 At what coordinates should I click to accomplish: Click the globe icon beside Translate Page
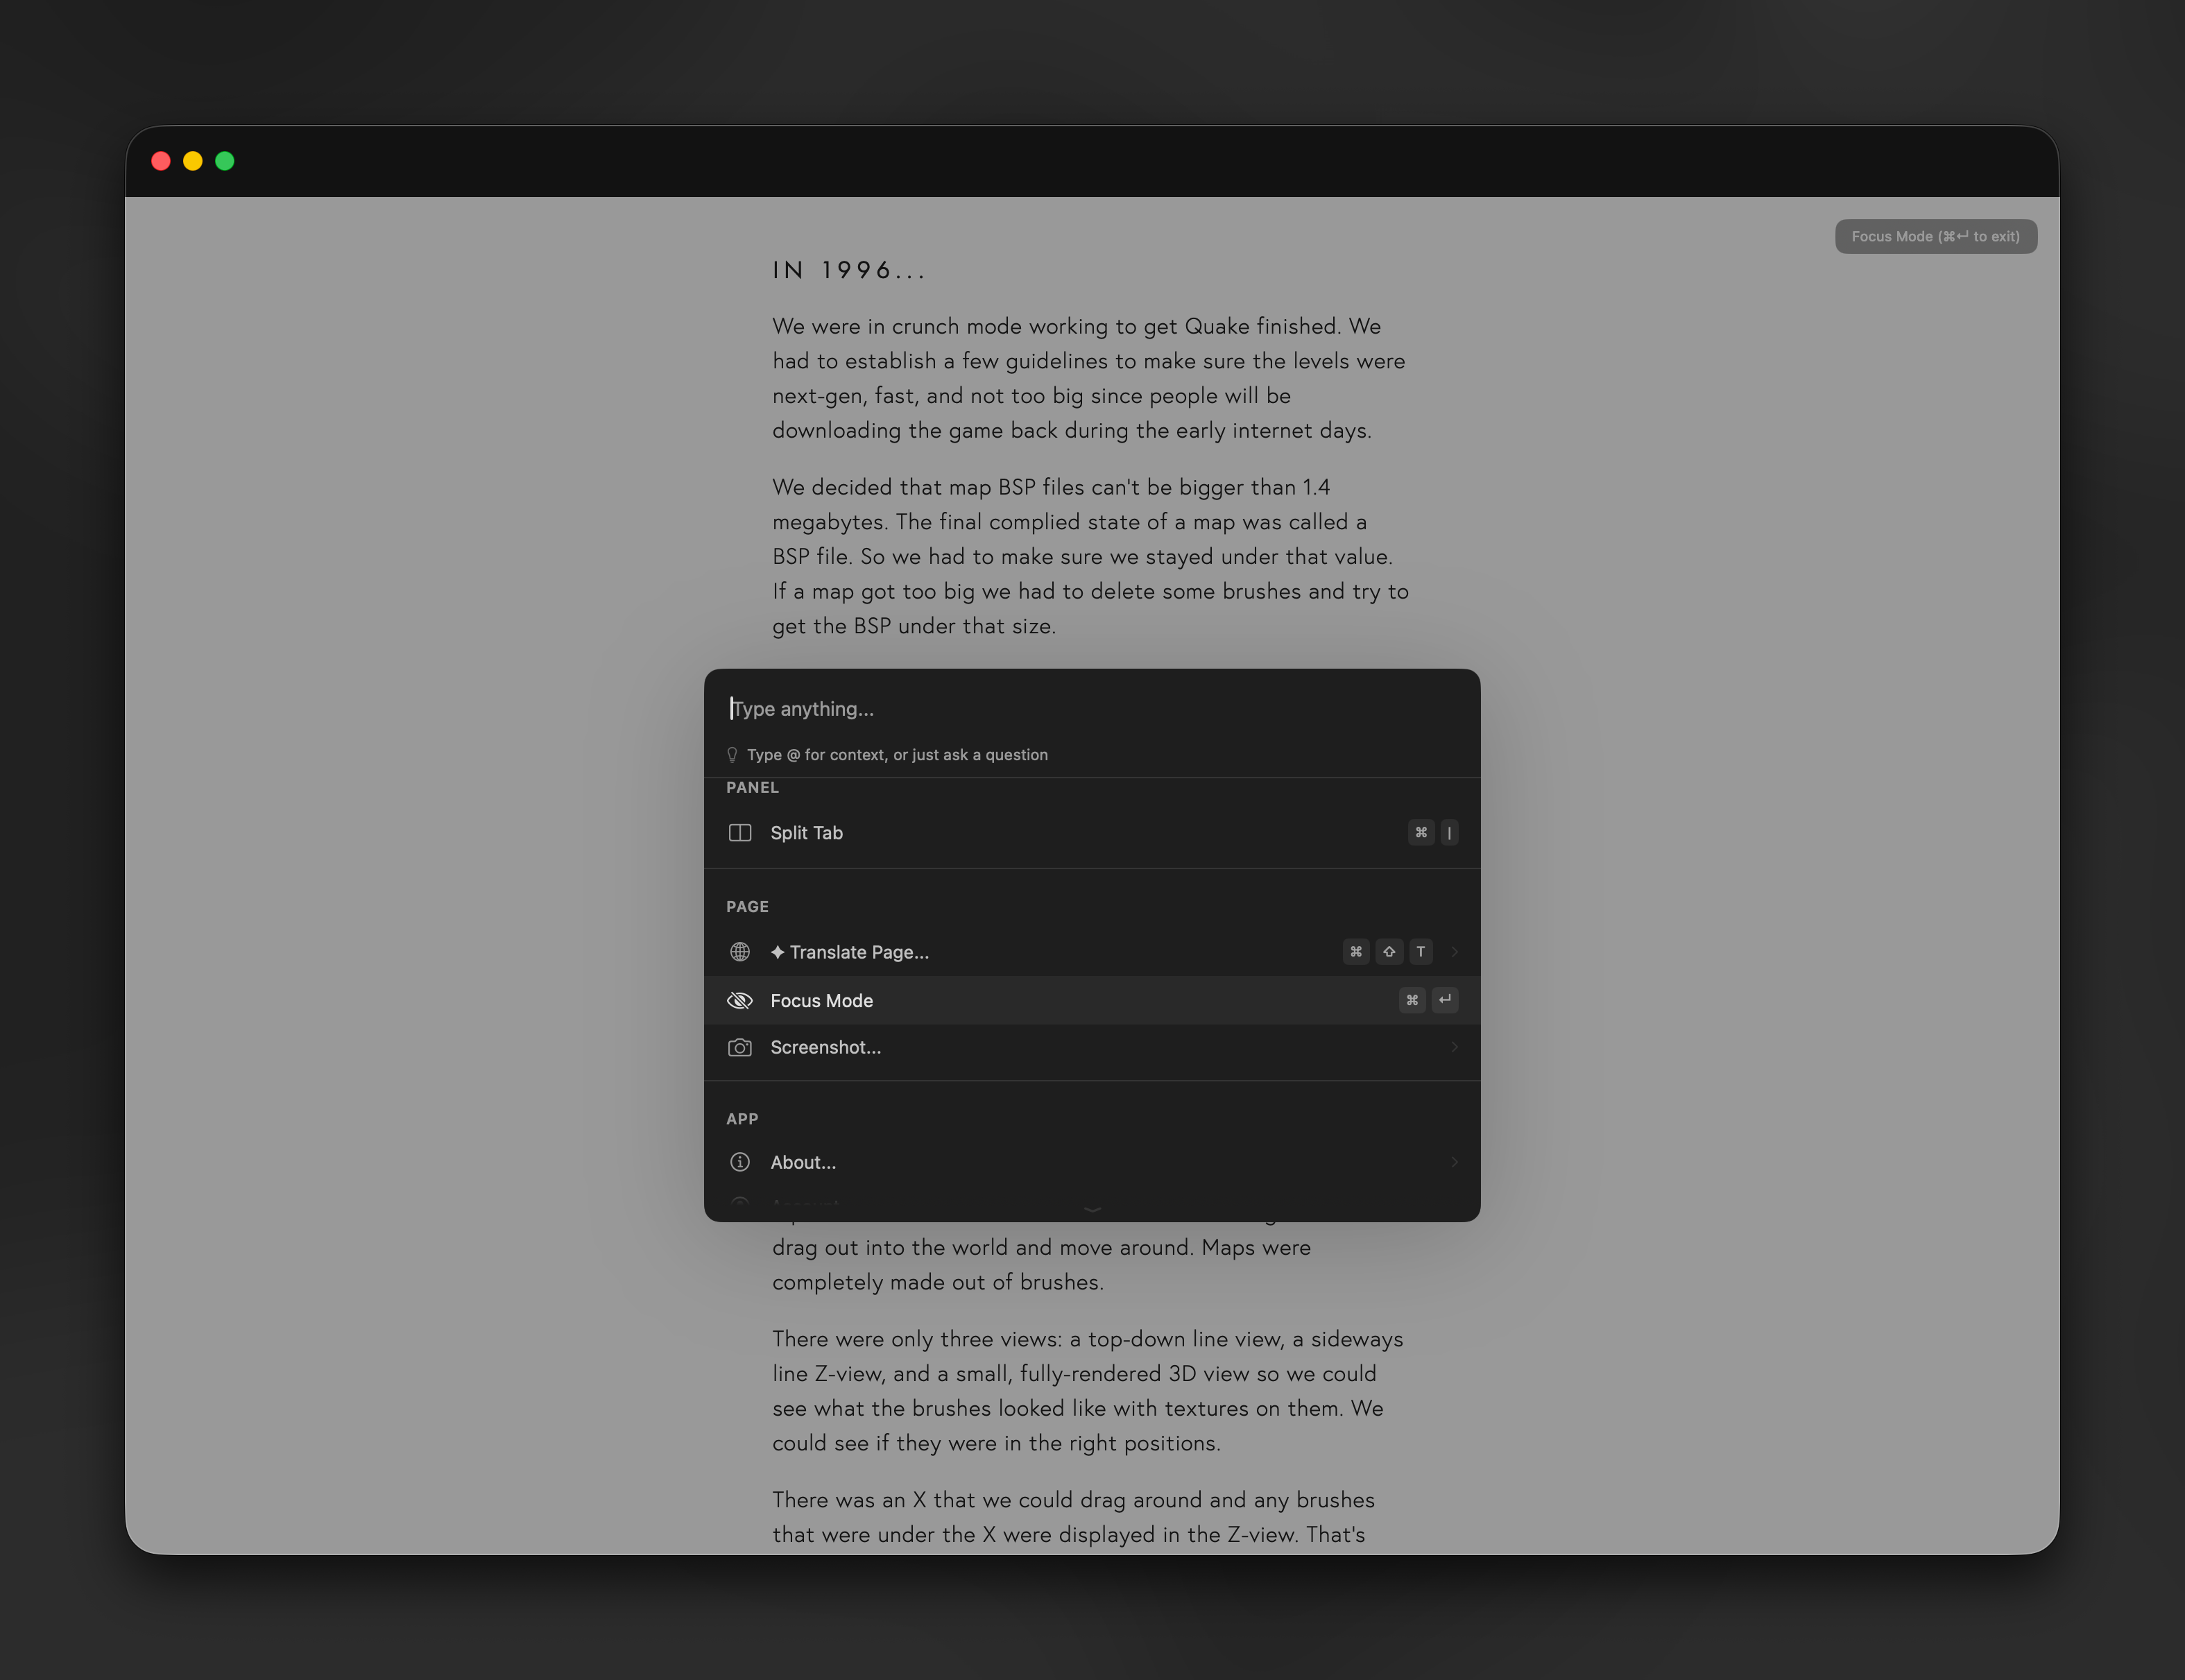pyautogui.click(x=739, y=952)
